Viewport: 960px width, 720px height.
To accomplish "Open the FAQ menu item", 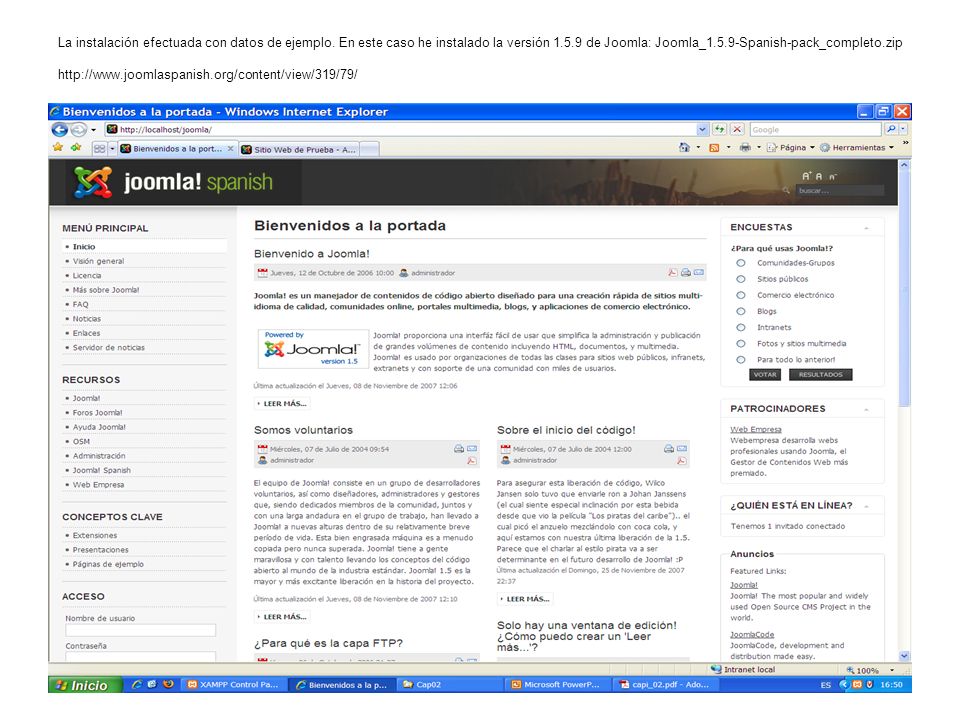I will 80,304.
